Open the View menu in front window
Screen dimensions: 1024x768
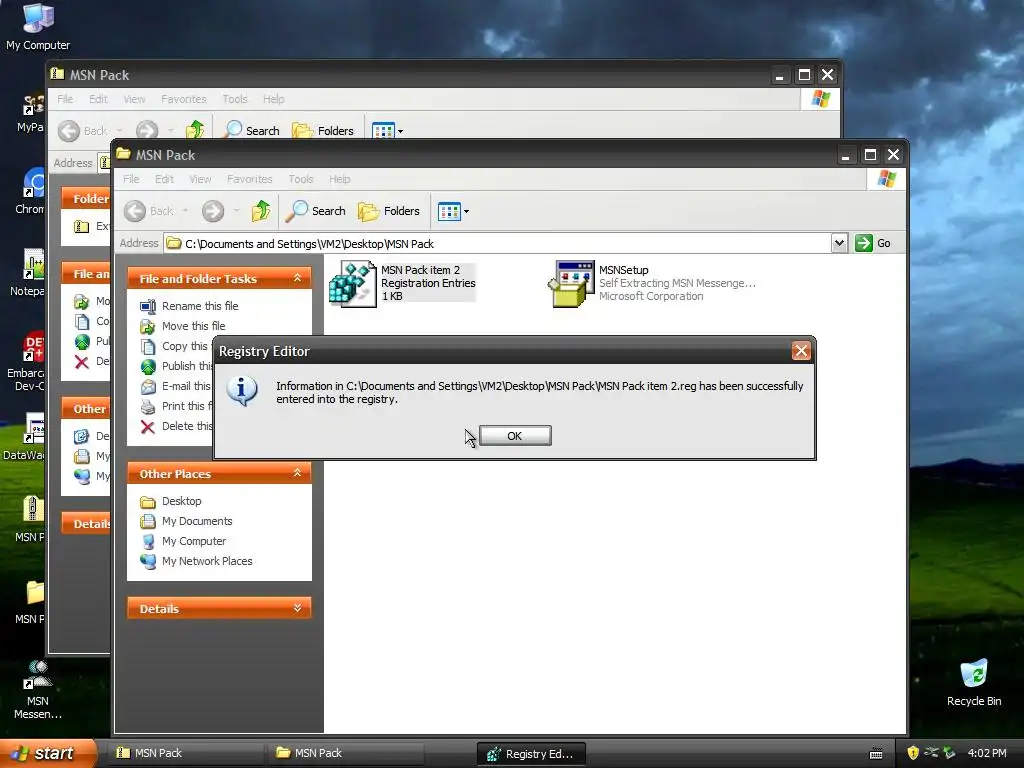pos(200,179)
